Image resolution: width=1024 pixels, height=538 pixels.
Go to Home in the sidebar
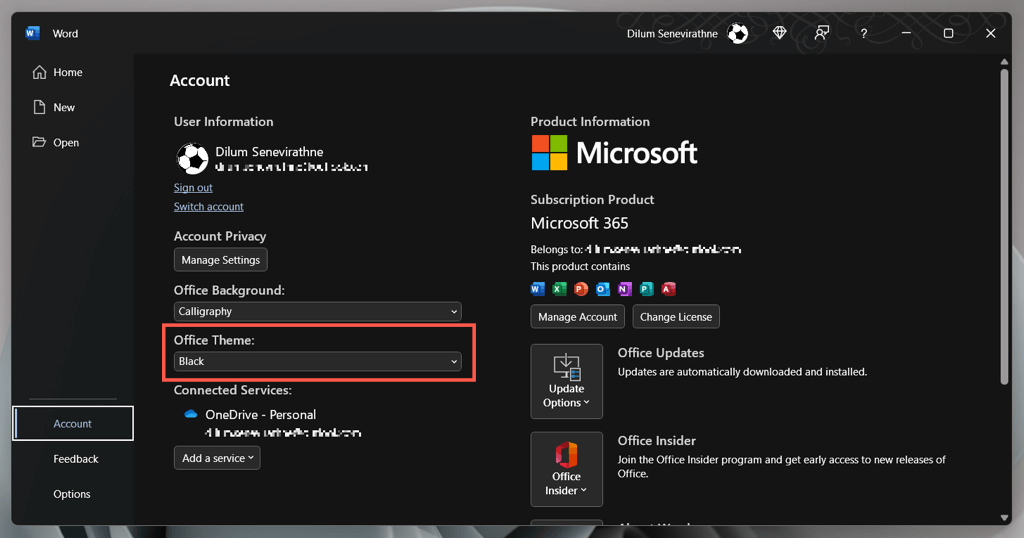click(67, 72)
